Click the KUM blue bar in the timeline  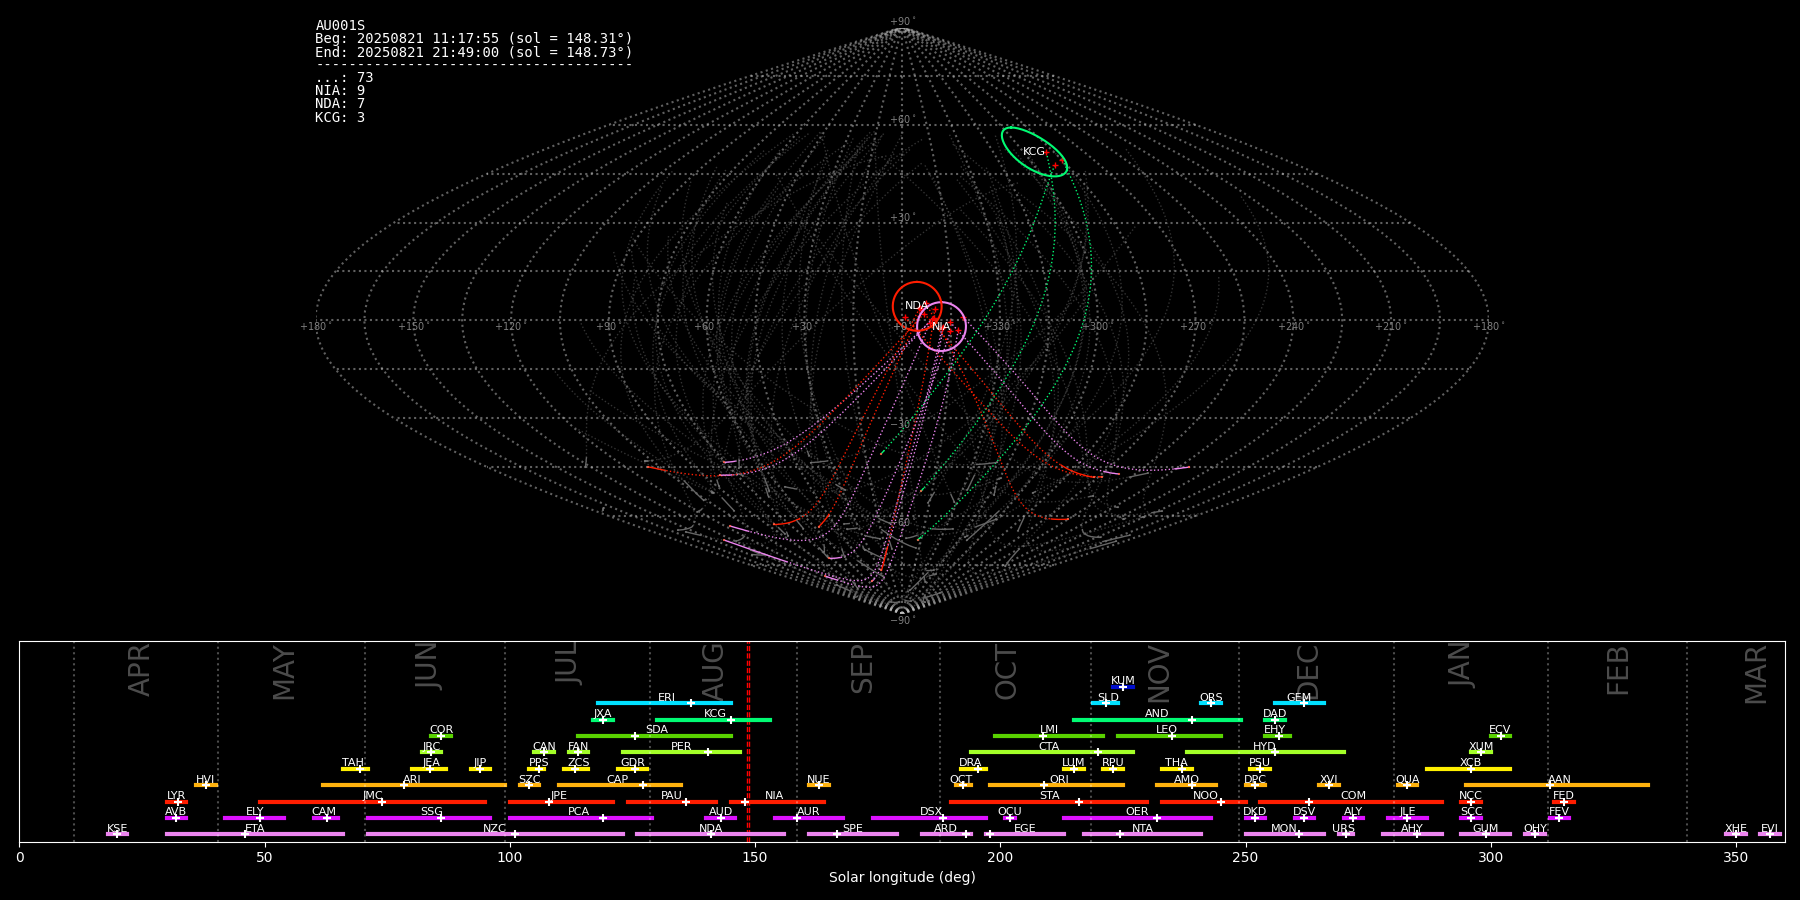[1123, 687]
